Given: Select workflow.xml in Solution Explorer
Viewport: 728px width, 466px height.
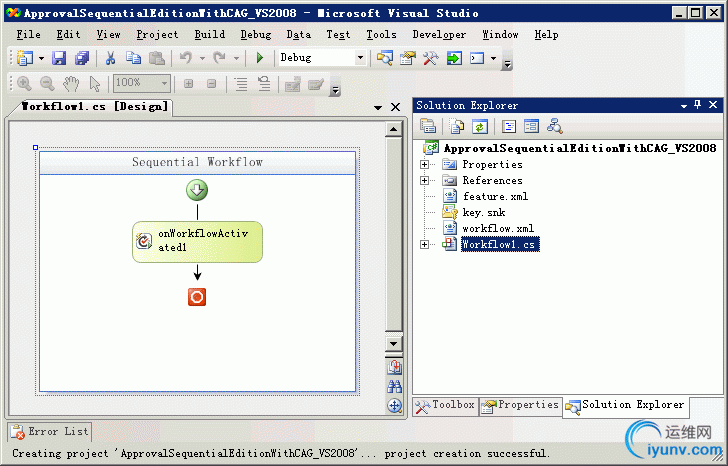Looking at the screenshot, I should (498, 228).
